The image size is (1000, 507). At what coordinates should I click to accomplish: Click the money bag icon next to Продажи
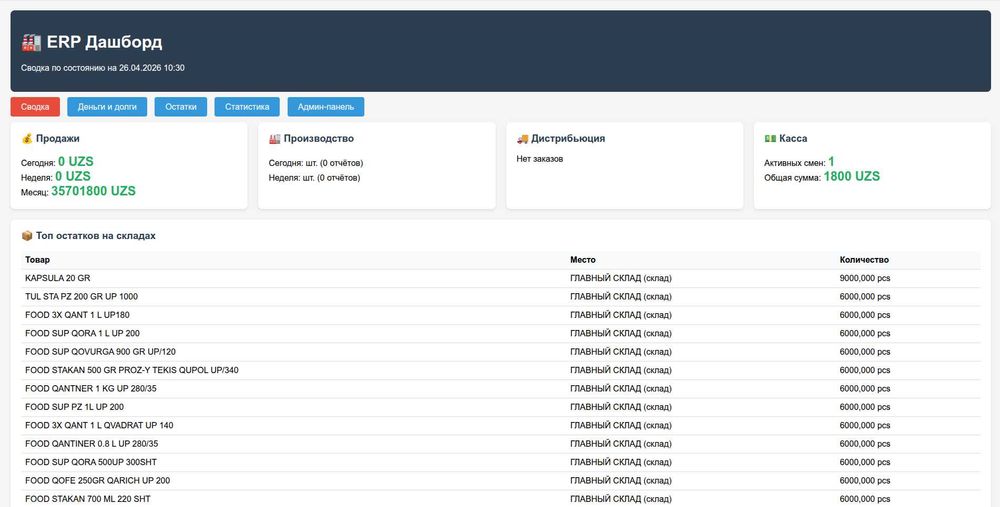click(27, 139)
